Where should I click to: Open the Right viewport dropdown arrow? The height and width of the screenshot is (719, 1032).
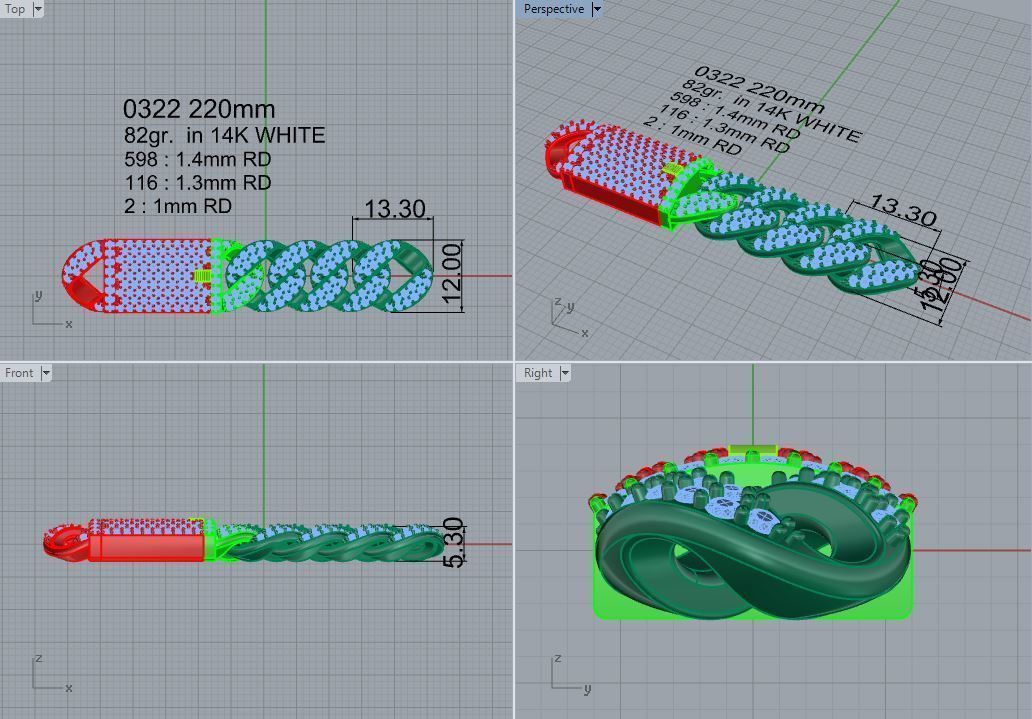point(565,373)
